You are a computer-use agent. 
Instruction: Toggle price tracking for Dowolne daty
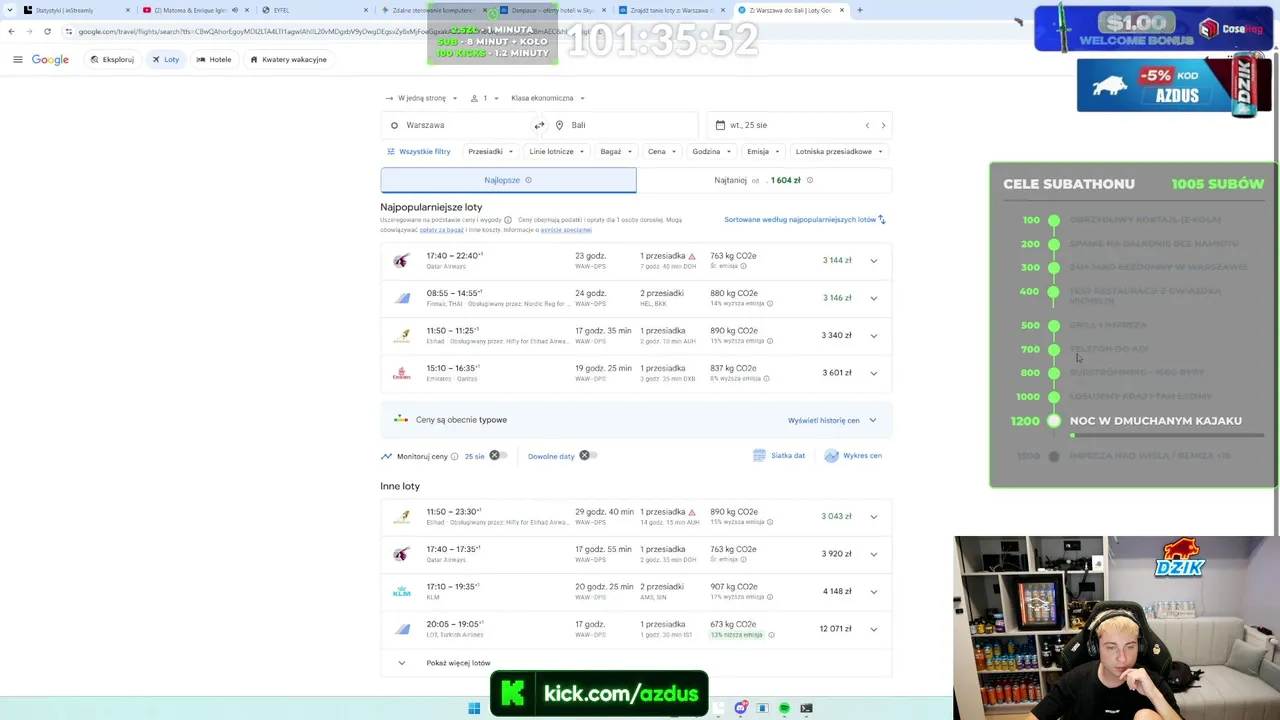(588, 456)
